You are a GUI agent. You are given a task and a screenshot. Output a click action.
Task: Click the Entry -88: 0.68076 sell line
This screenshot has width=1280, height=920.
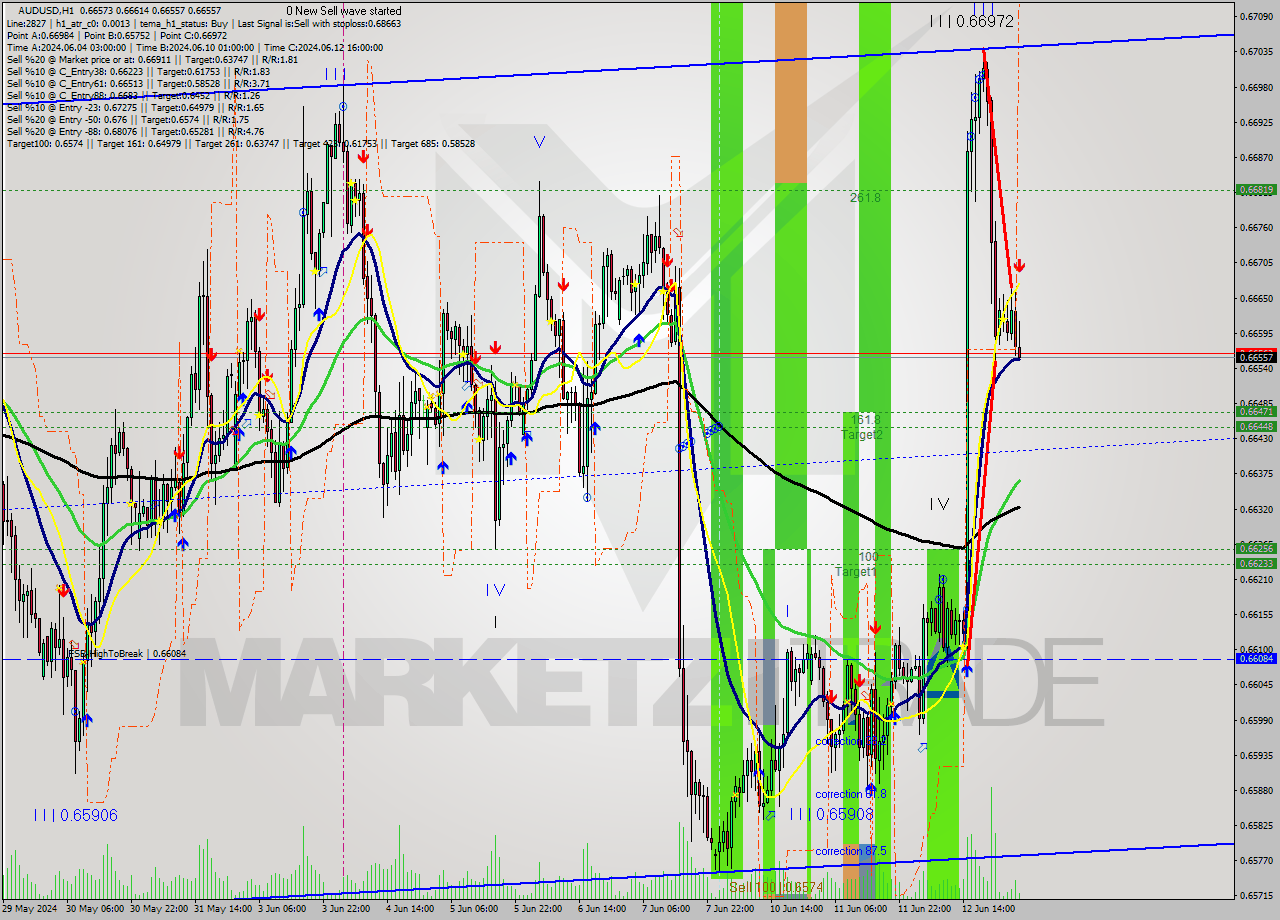click(135, 132)
